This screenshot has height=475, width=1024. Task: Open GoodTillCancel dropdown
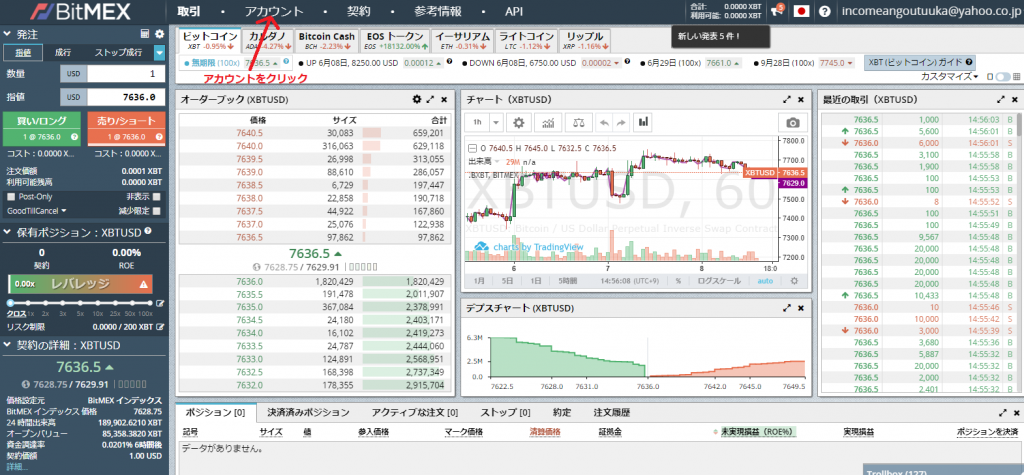tap(37, 211)
